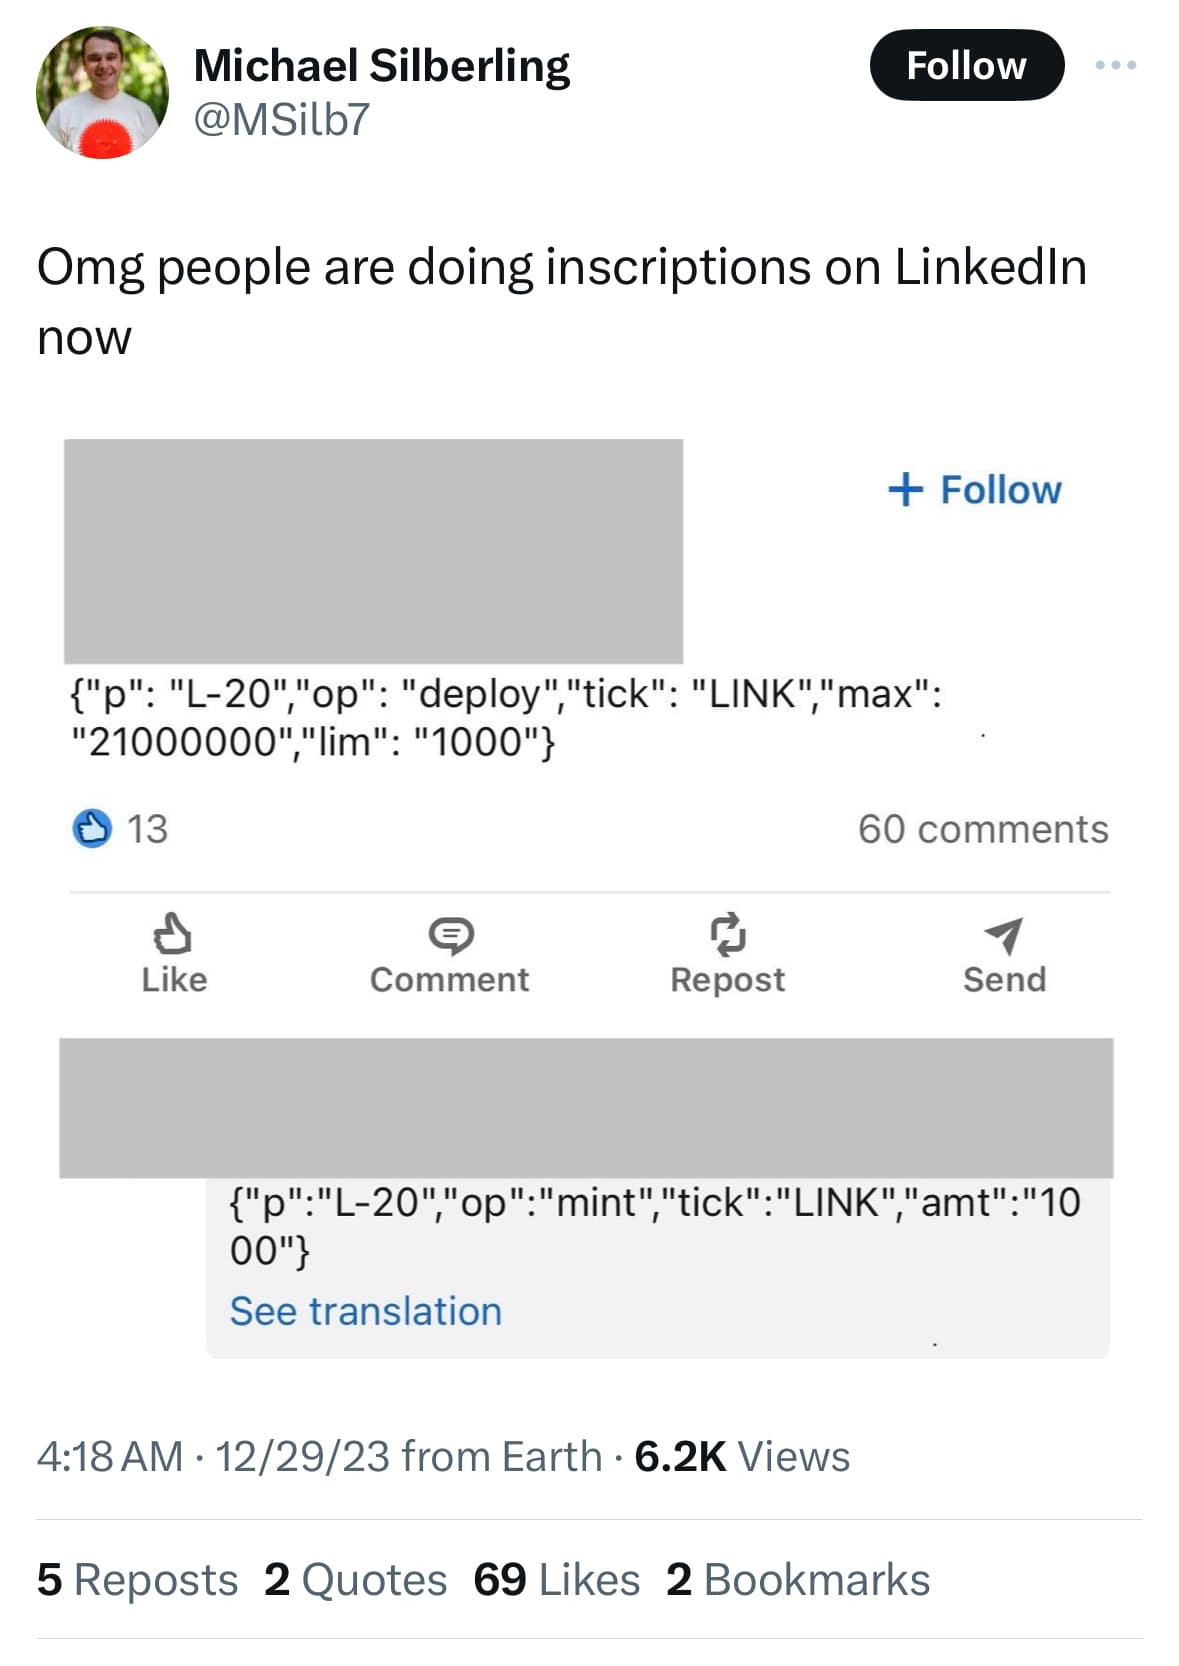Open the Michael Silberling display name
This screenshot has height=1666, width=1179.
381,66
